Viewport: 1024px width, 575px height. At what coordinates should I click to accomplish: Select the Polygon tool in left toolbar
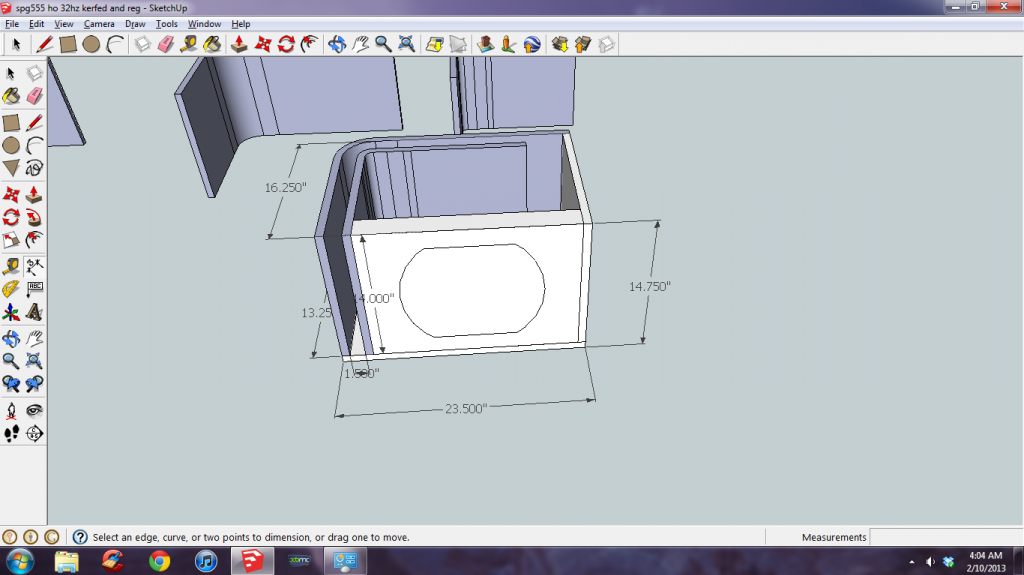[x=11, y=169]
